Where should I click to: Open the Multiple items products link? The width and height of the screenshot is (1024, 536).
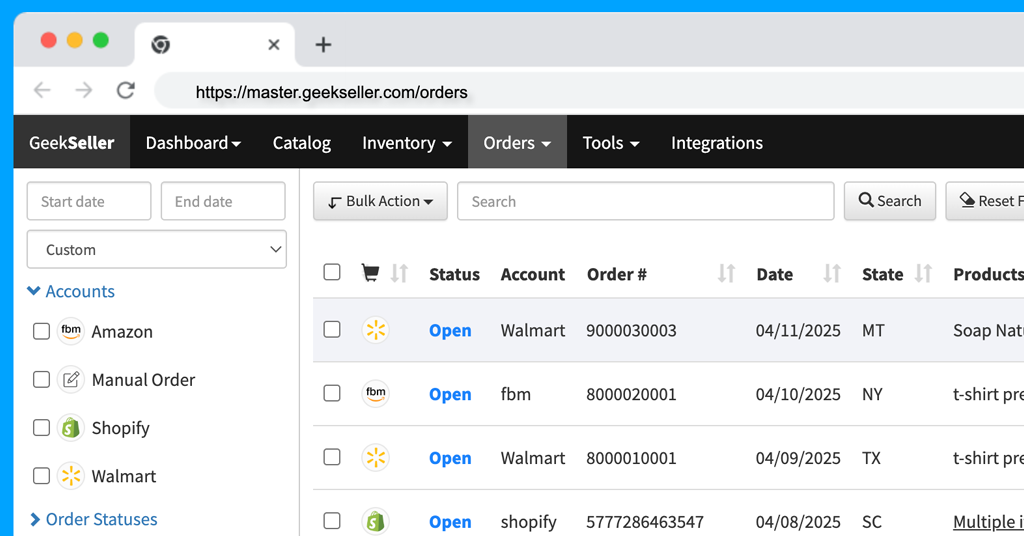point(988,522)
